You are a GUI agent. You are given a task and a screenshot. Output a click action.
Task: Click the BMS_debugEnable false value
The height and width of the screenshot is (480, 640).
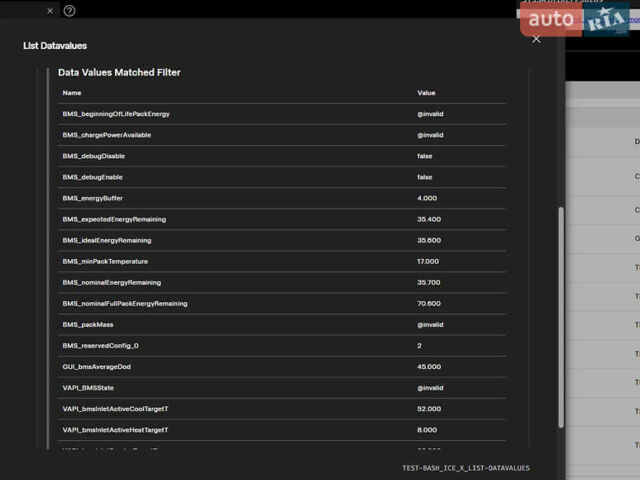point(425,177)
